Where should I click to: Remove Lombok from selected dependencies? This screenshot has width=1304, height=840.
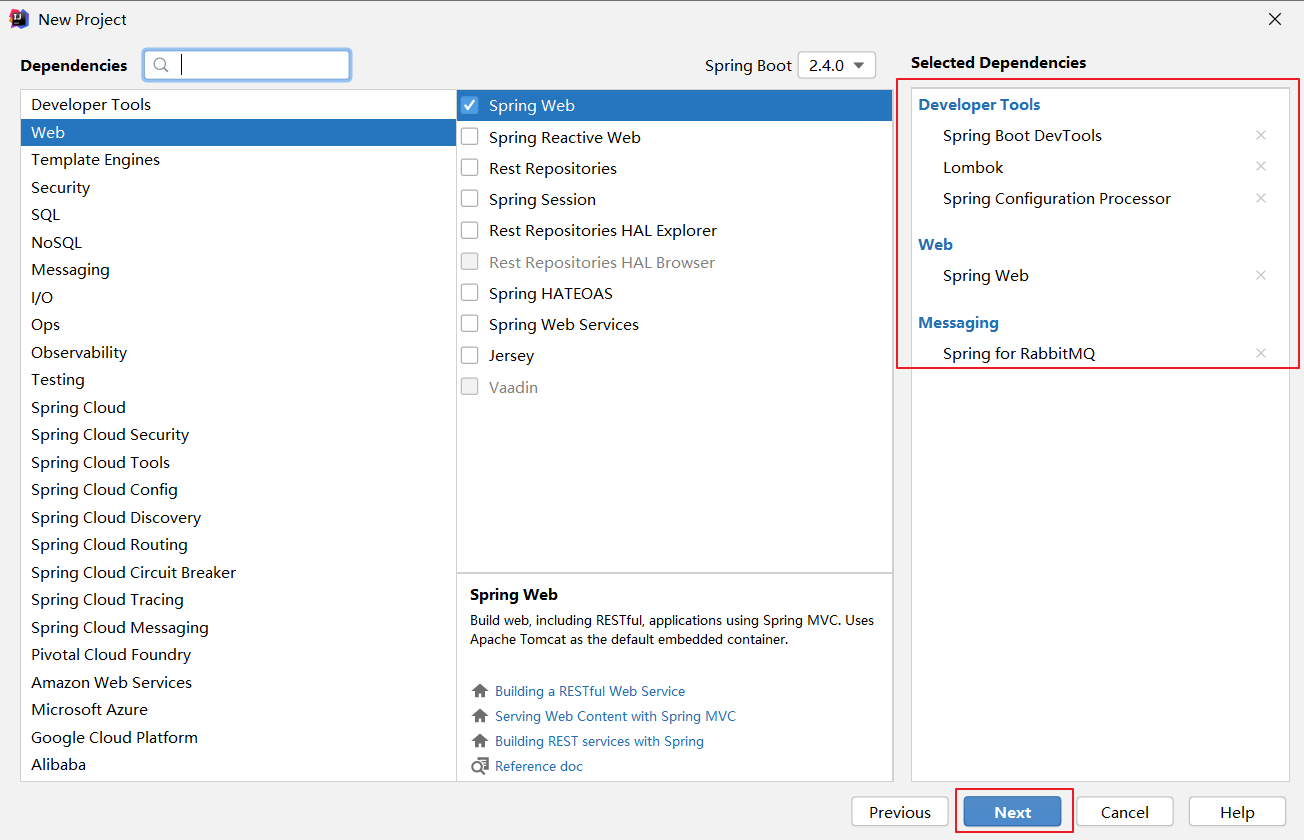pos(1261,166)
